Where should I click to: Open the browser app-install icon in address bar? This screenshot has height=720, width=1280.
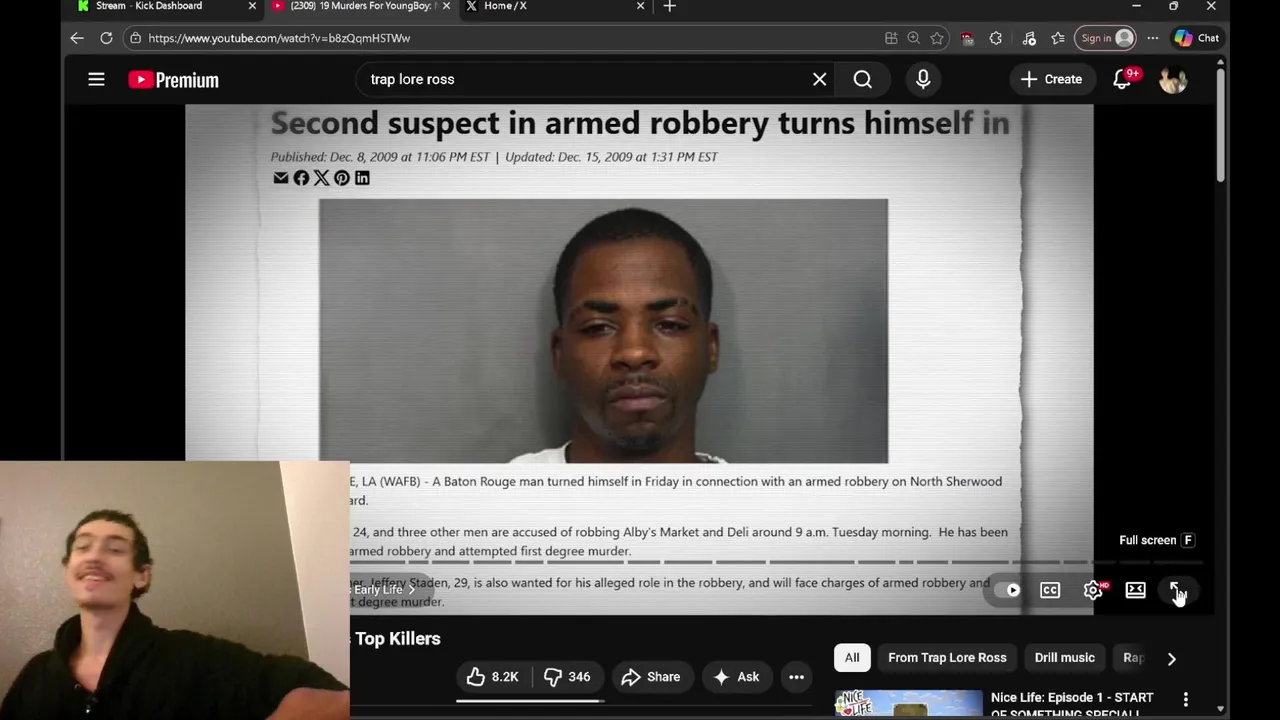click(891, 38)
